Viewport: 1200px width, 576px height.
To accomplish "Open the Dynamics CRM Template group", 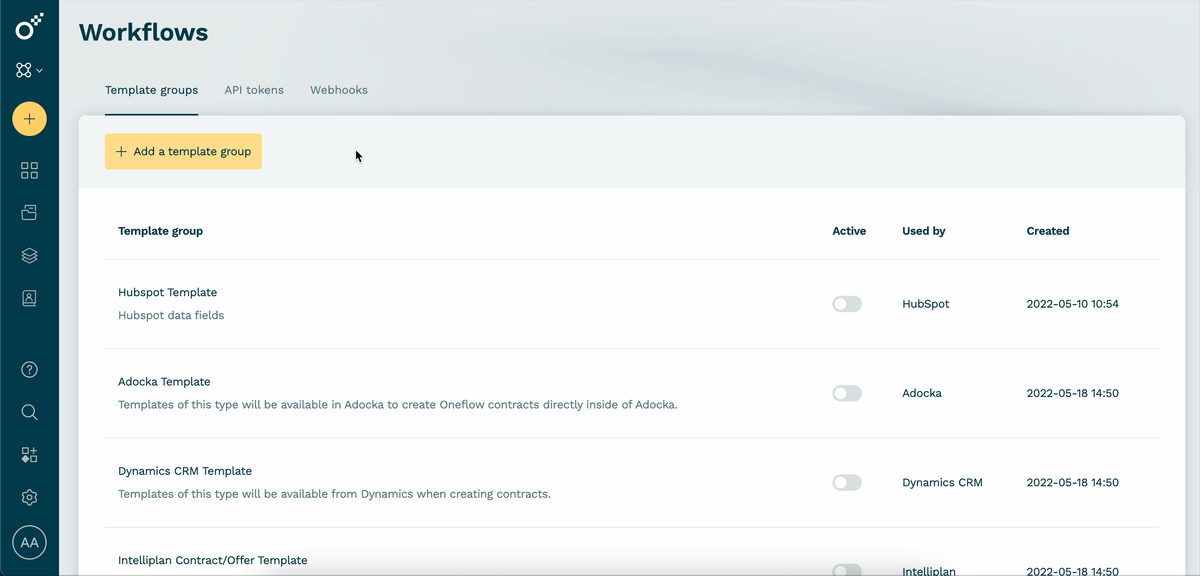I will click(x=185, y=471).
